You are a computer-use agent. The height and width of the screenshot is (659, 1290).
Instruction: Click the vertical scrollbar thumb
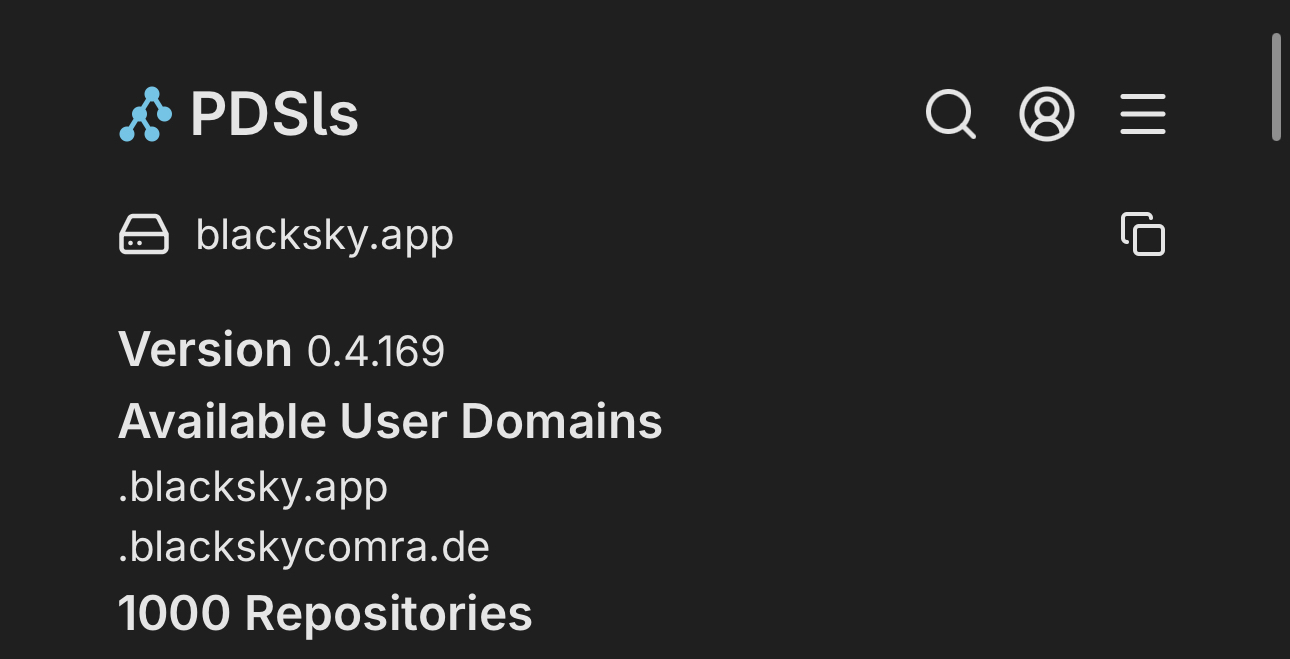coord(1276,87)
